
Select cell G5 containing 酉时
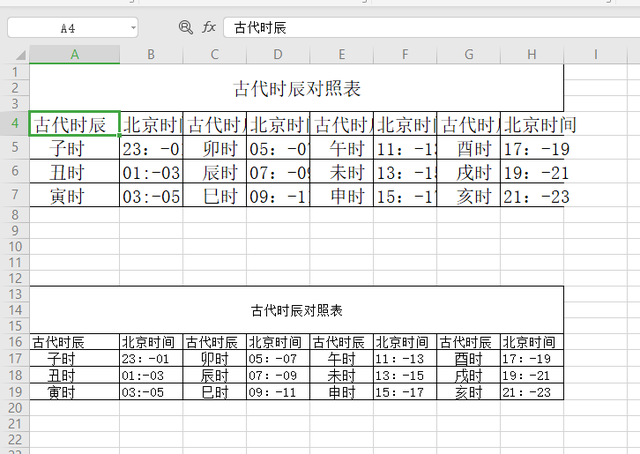[469, 147]
